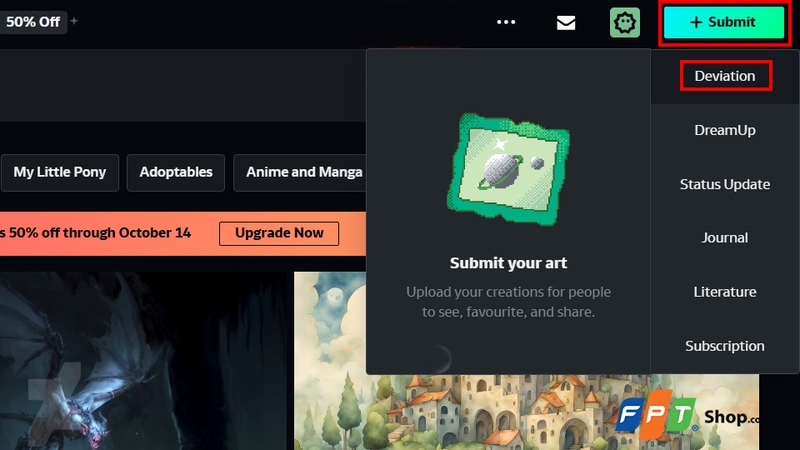Open the My Little Pony topic tag
Viewport: 800px width, 450px height.
[60, 172]
